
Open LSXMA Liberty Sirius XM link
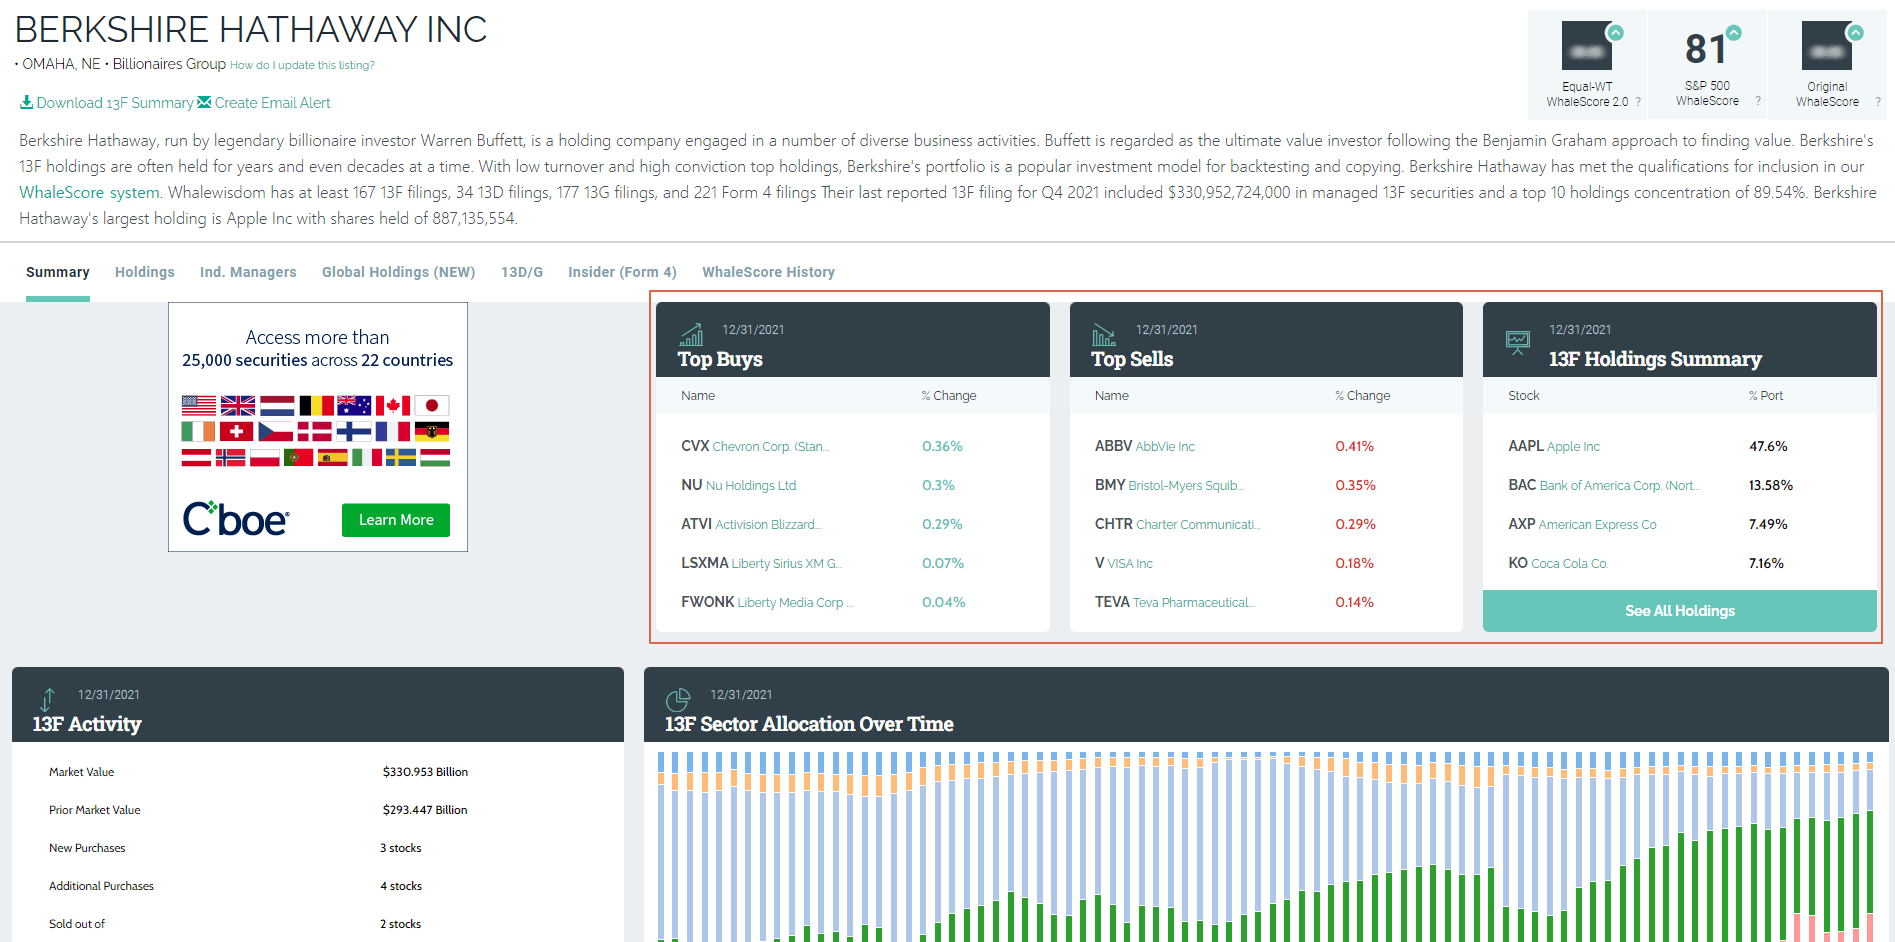pos(762,563)
